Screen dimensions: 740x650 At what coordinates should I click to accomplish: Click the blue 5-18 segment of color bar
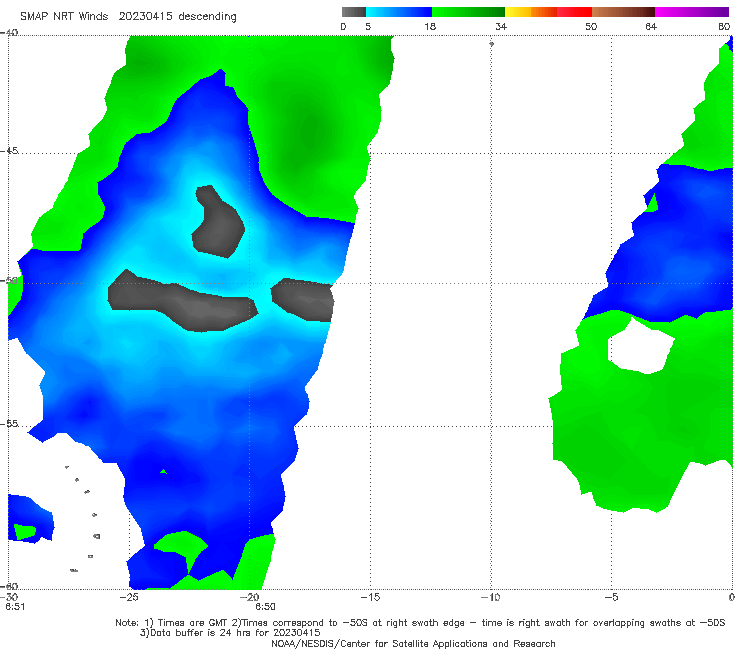(399, 12)
